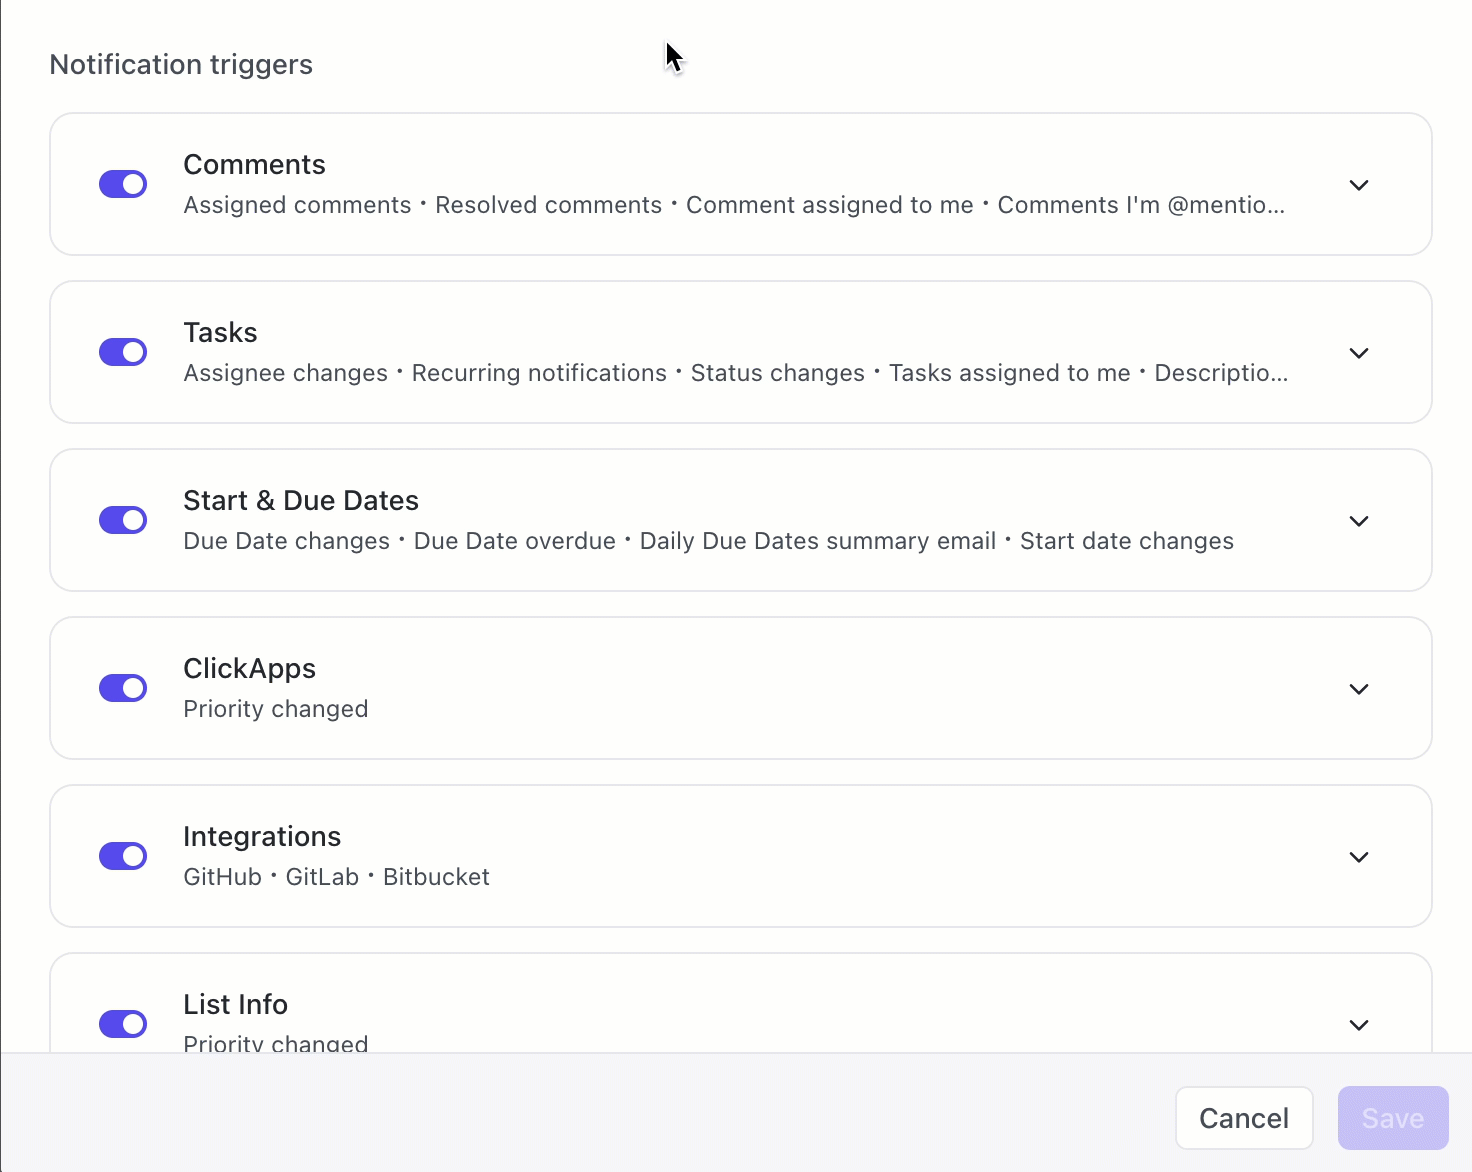Viewport: 1472px width, 1172px height.
Task: Expand List Info chevron arrow
Action: [1359, 1025]
